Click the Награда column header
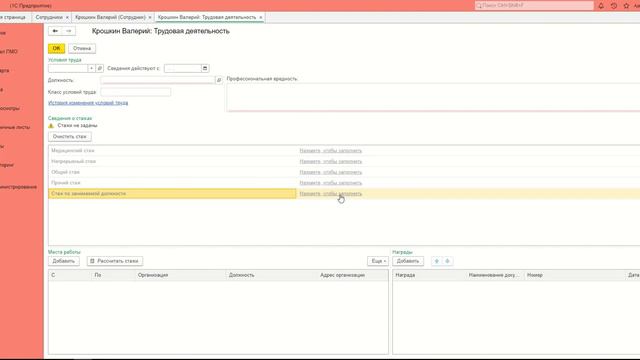Image resolution: width=640 pixels, height=360 pixels. click(429, 275)
